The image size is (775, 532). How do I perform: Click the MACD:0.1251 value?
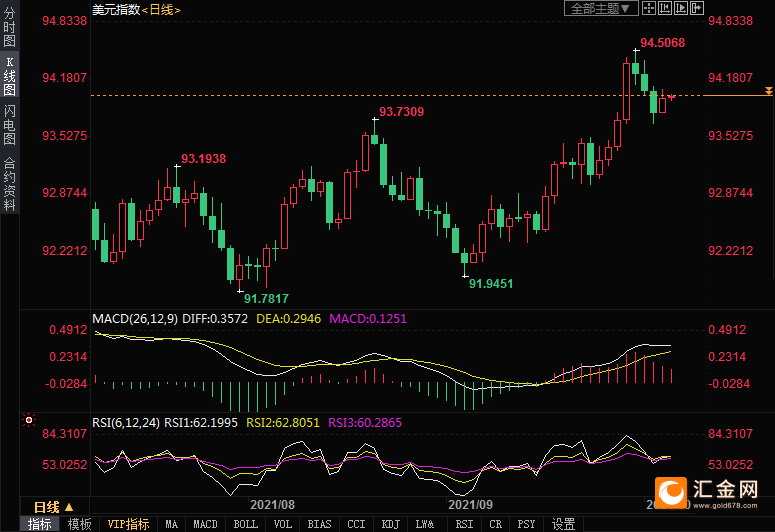coord(368,318)
